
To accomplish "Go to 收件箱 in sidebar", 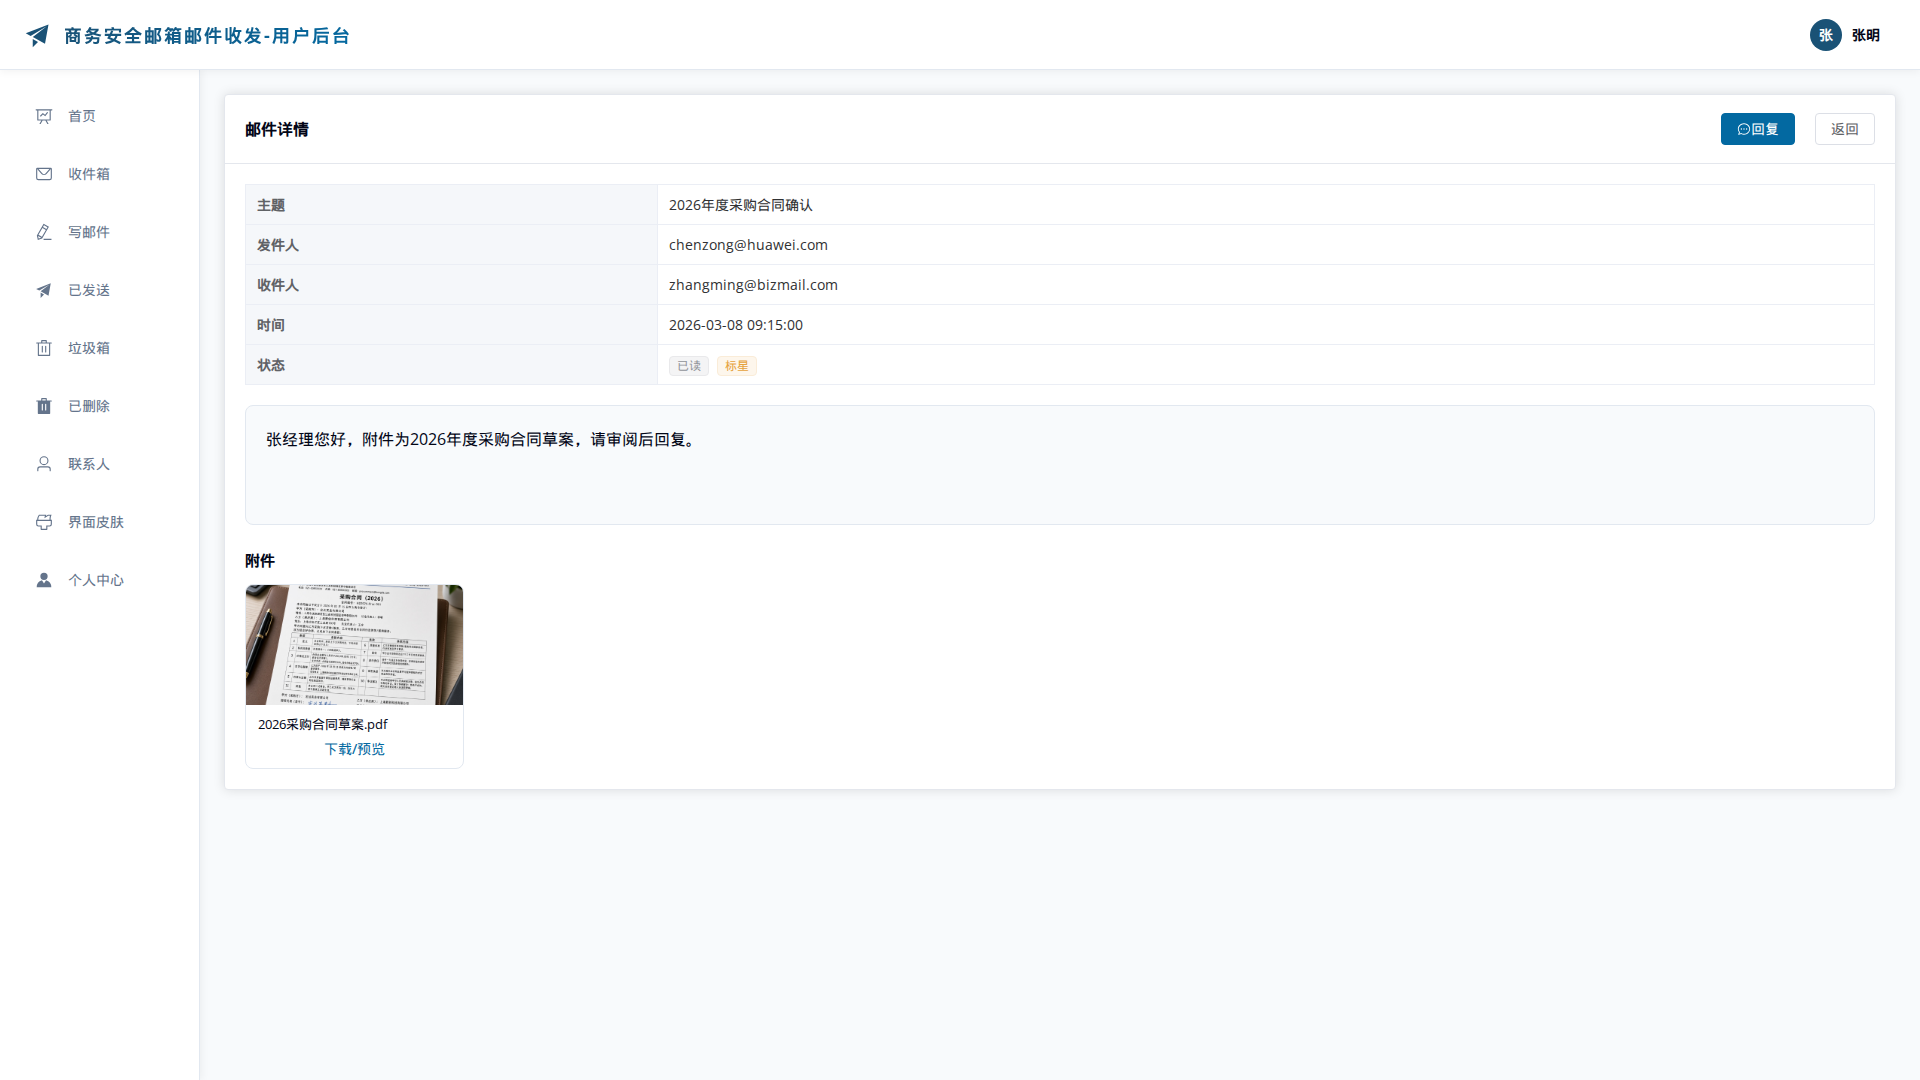I will tap(100, 174).
